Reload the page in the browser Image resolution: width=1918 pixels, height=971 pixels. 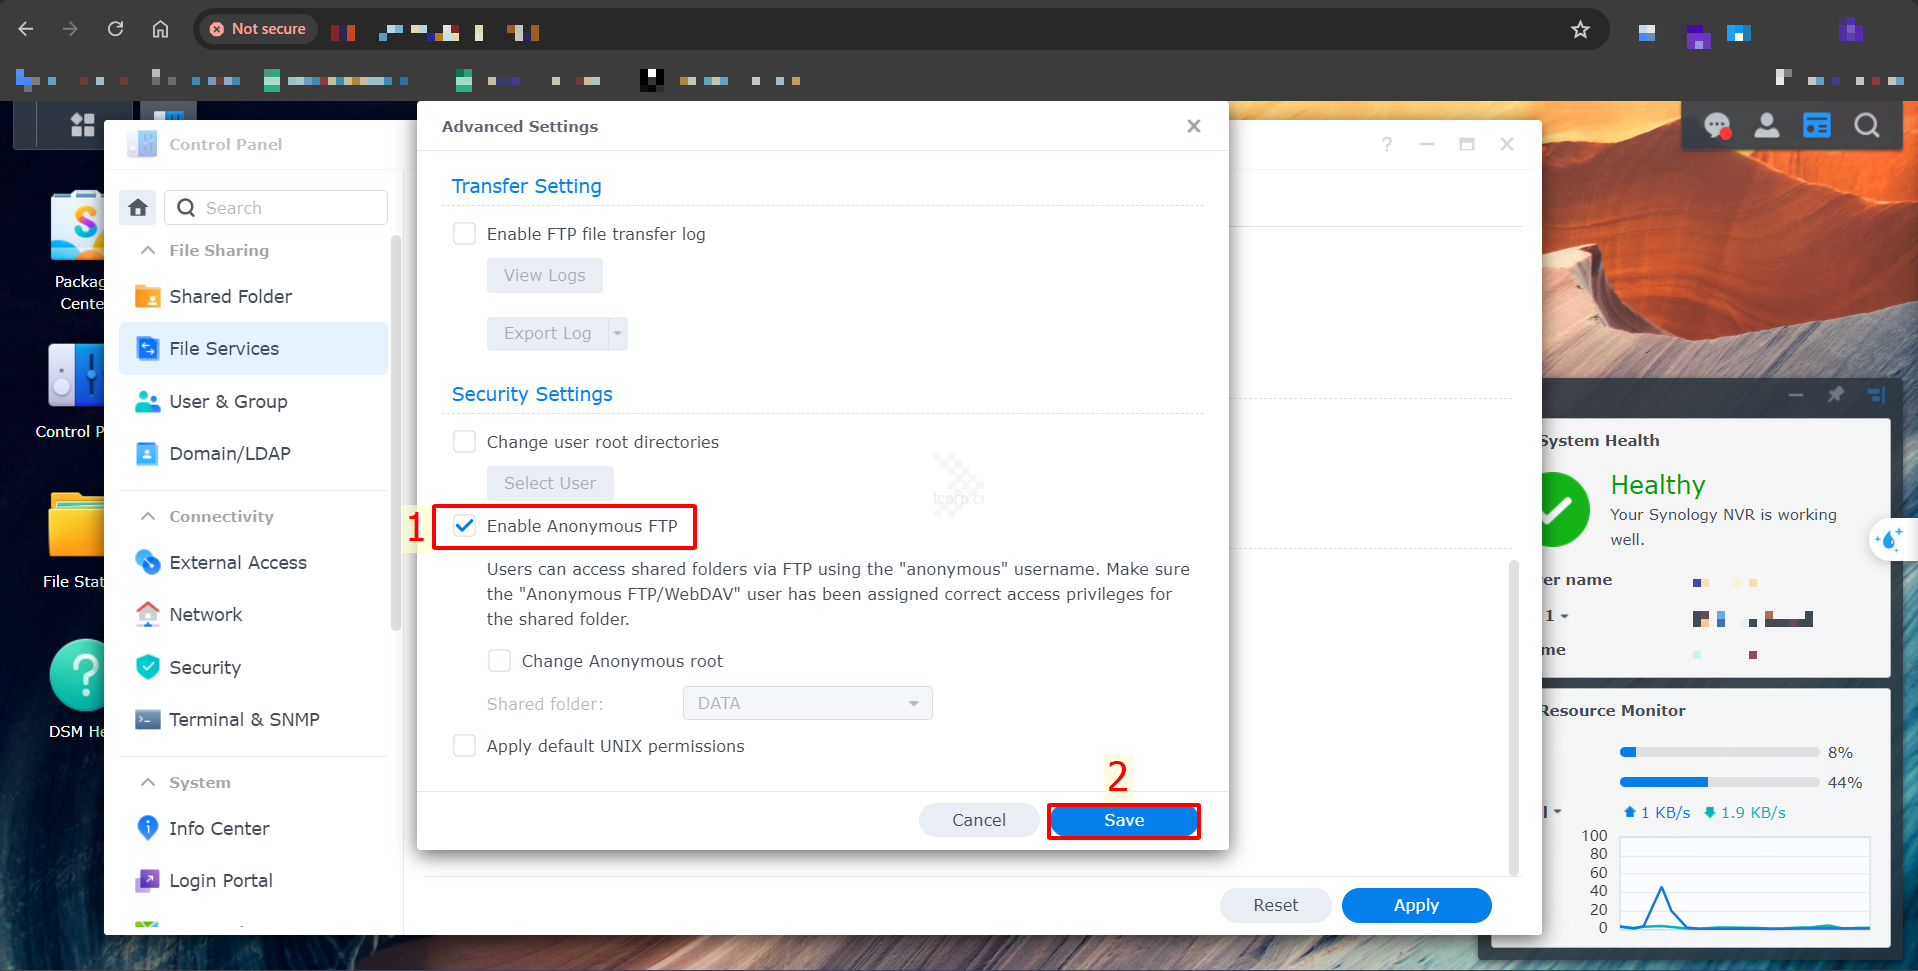pyautogui.click(x=115, y=29)
